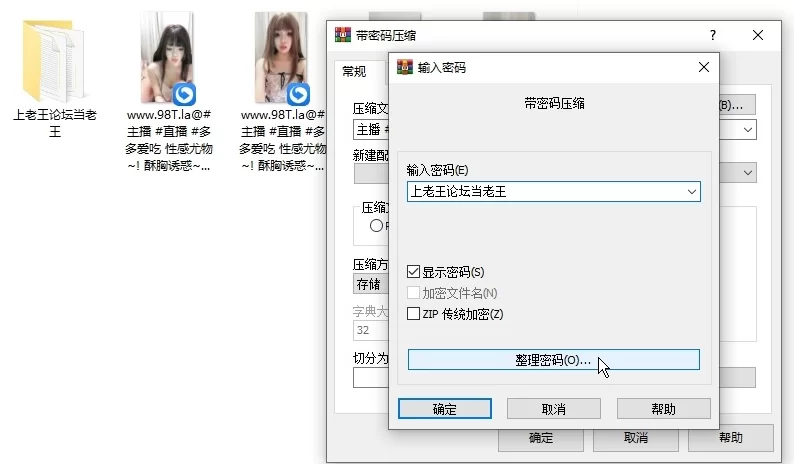Click 取消 in the 输入密码 dialog
Screen dimensions: 794x464
(553, 409)
